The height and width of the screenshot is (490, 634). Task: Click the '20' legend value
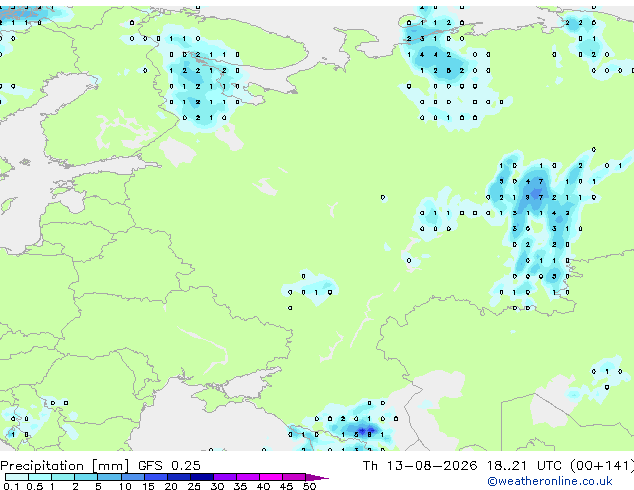(171, 486)
